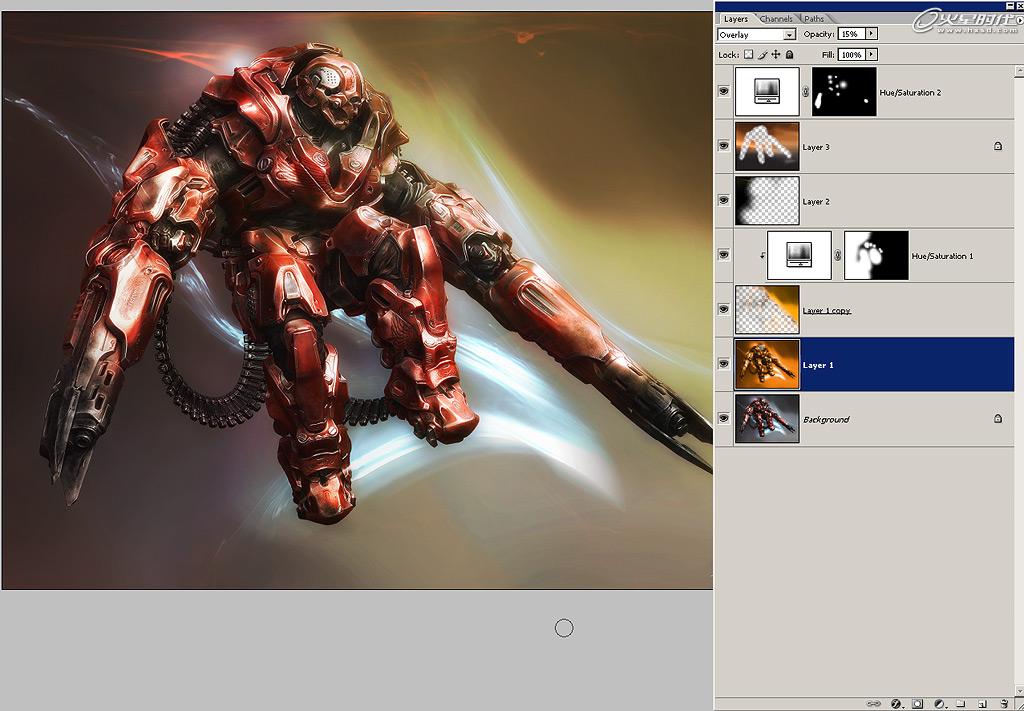
Task: Open the Layers panel options menu arrow
Action: tap(1019, 20)
